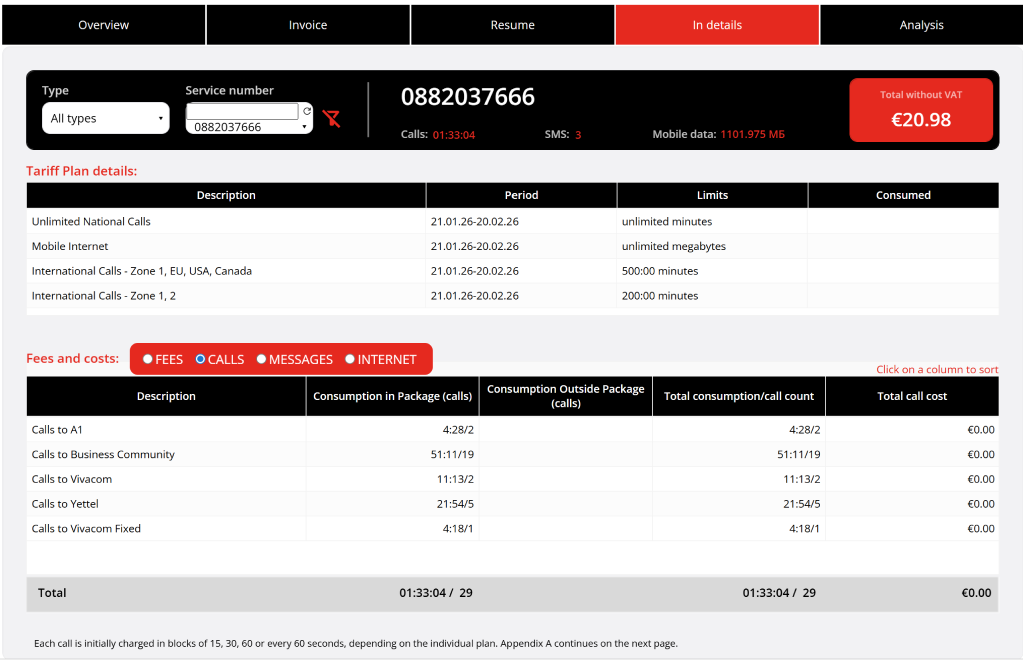Click the refresh icon beside the service number field

pyautogui.click(x=307, y=111)
